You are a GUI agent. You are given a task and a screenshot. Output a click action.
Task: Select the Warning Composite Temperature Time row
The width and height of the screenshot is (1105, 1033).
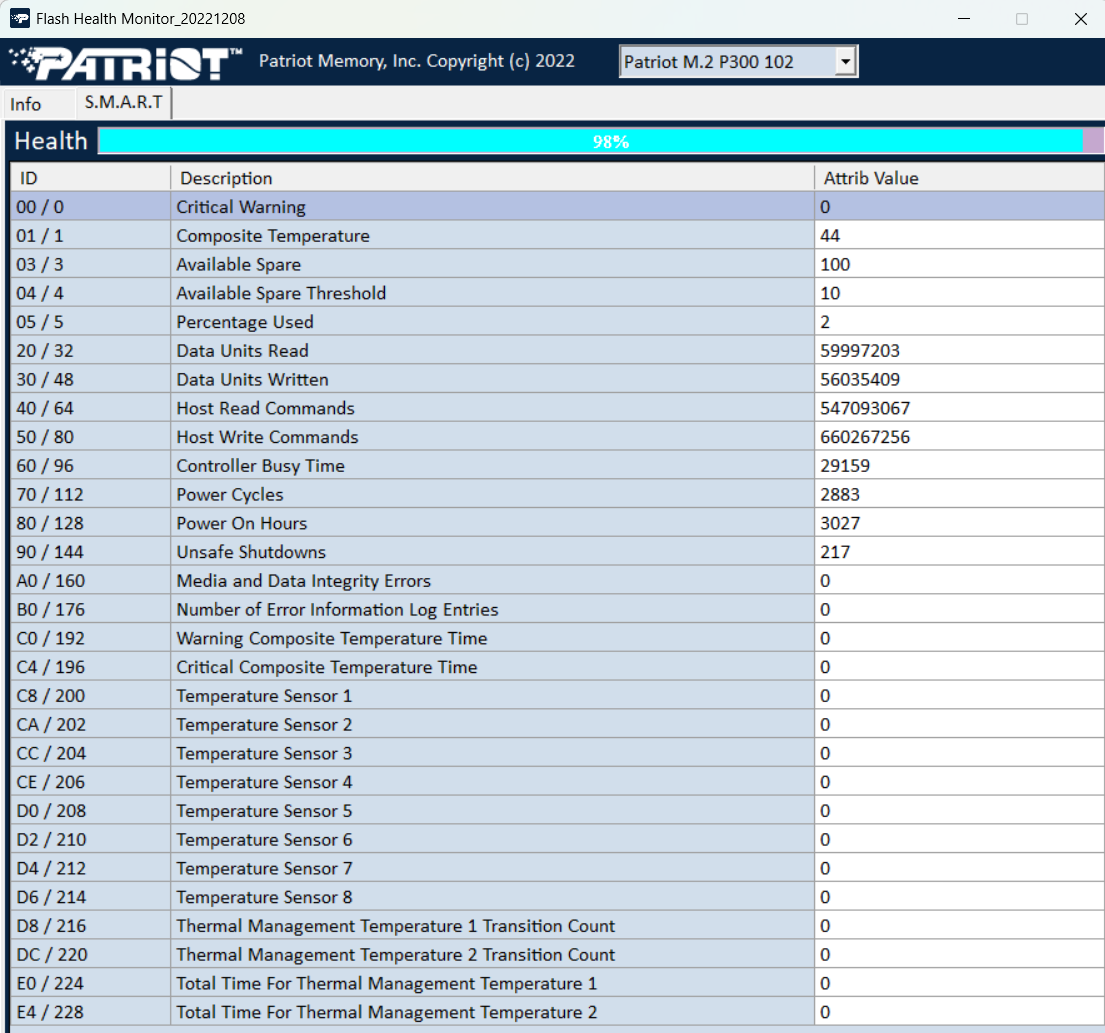click(557, 638)
